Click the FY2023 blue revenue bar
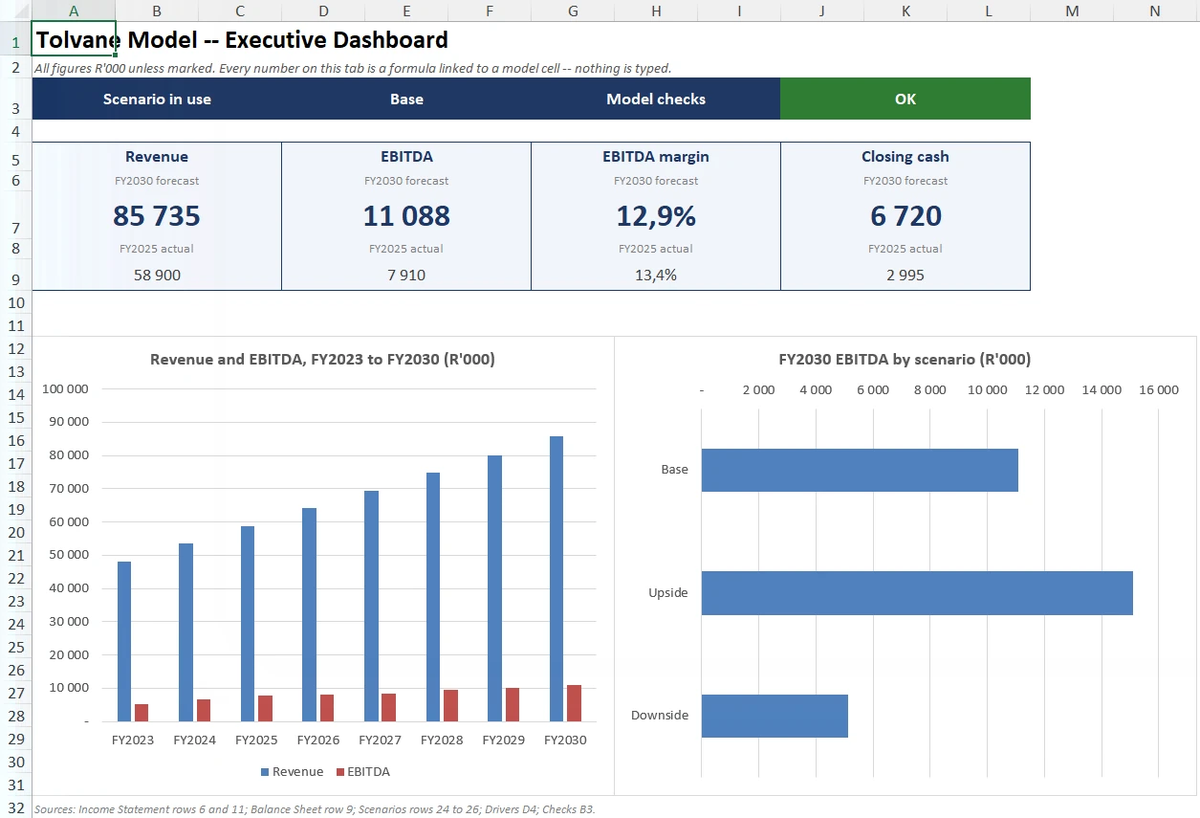 click(124, 642)
